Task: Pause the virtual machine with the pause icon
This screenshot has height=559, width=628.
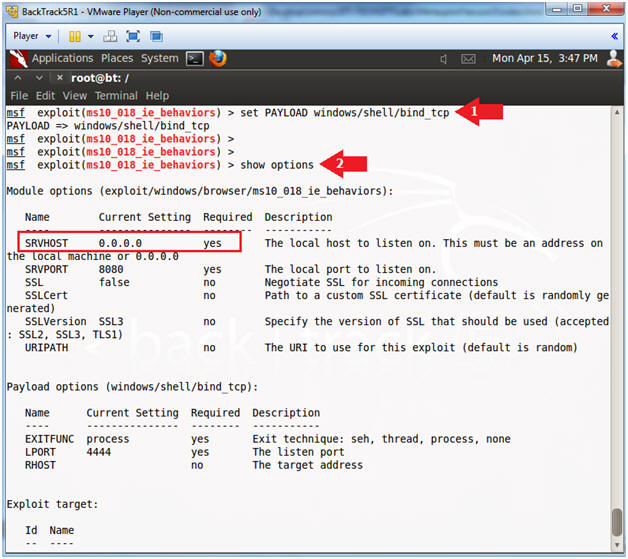Action: [x=74, y=36]
